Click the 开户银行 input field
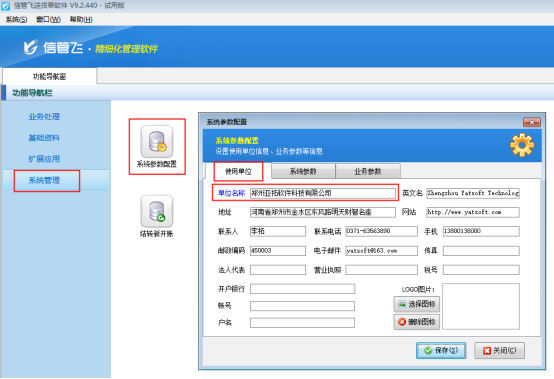554x379 pixels. (x=302, y=289)
